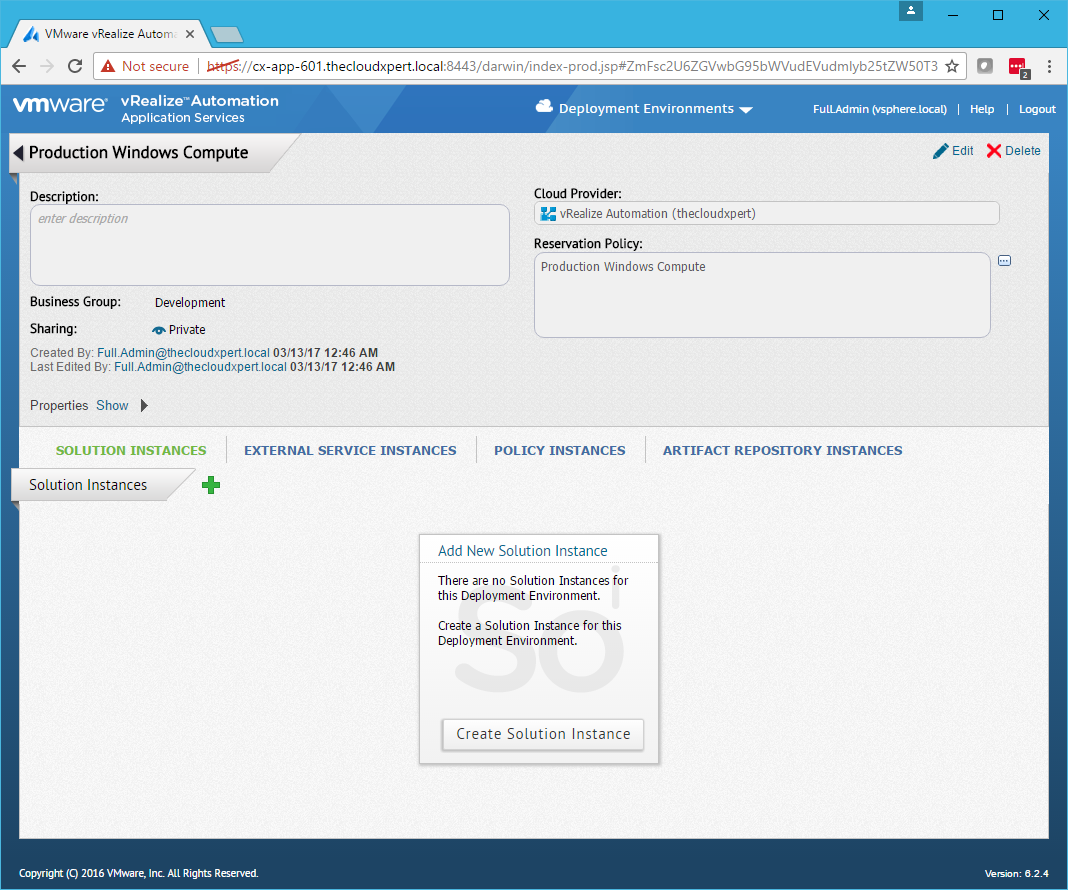Click the Reservation Policy field
1068x890 pixels.
[761, 295]
